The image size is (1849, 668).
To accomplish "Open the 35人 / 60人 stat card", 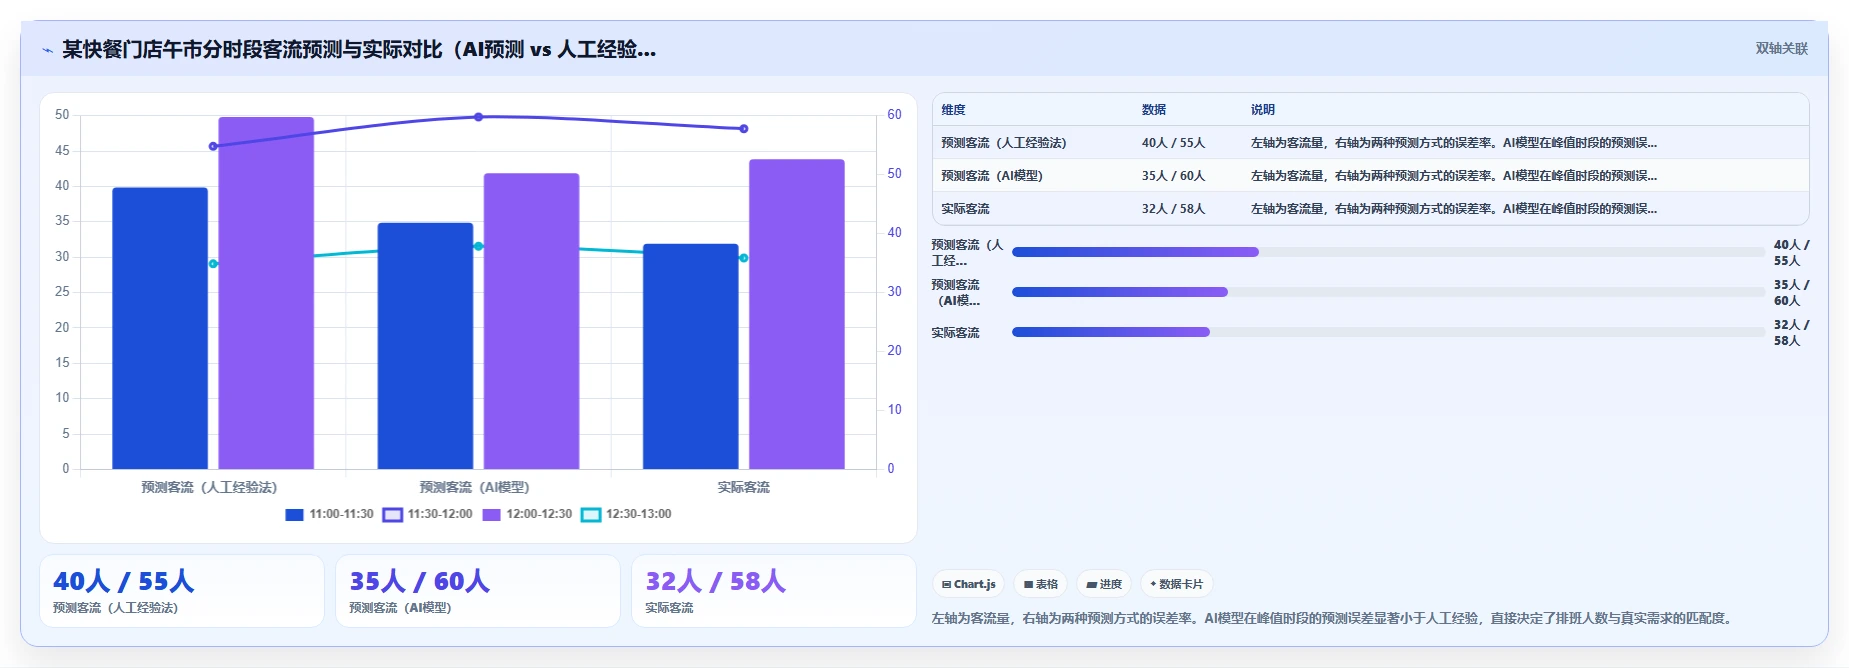I will tap(478, 591).
